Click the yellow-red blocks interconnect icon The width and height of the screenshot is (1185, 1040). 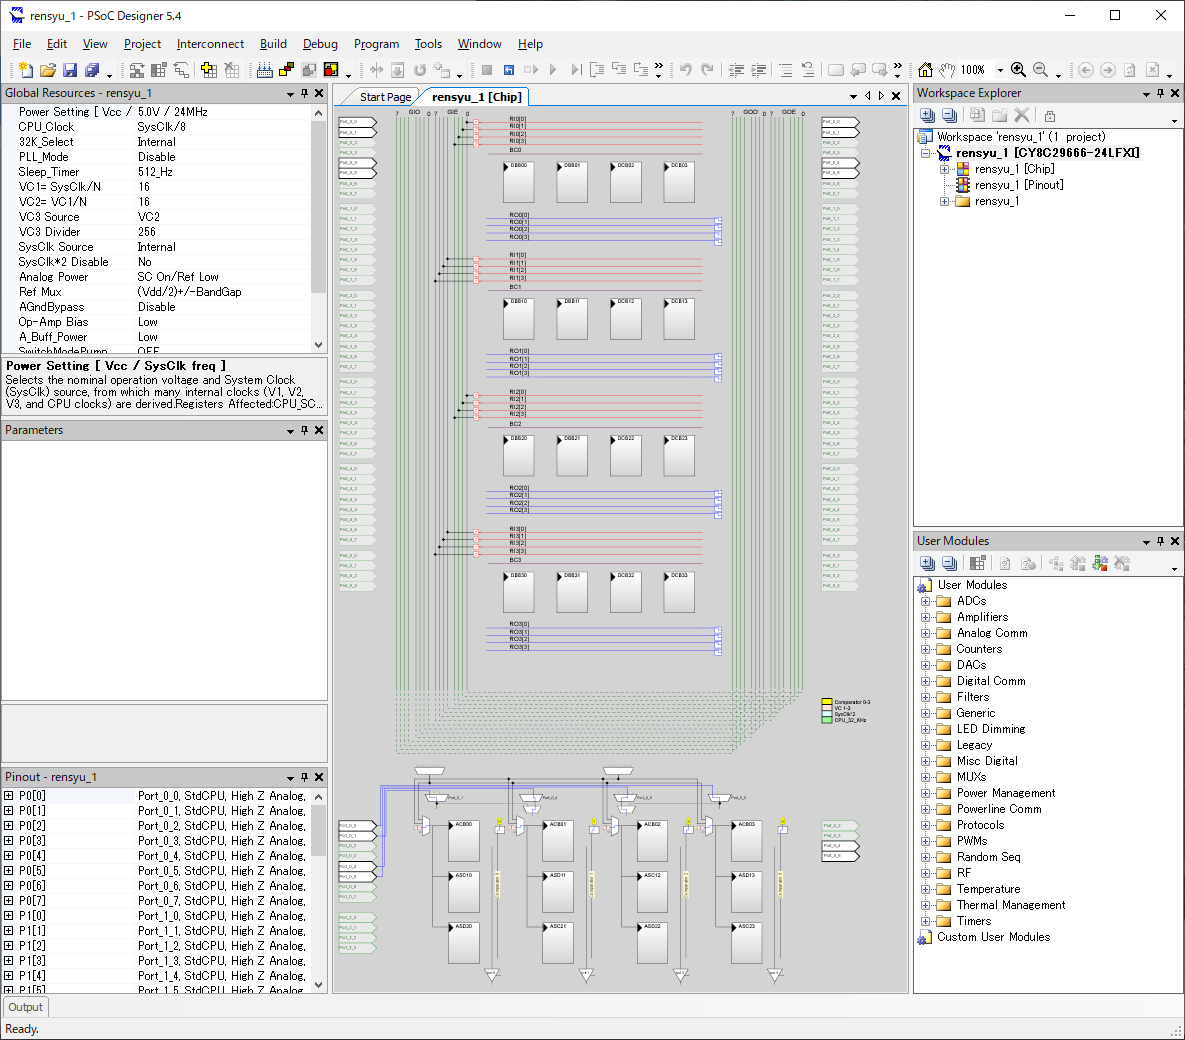(x=286, y=70)
